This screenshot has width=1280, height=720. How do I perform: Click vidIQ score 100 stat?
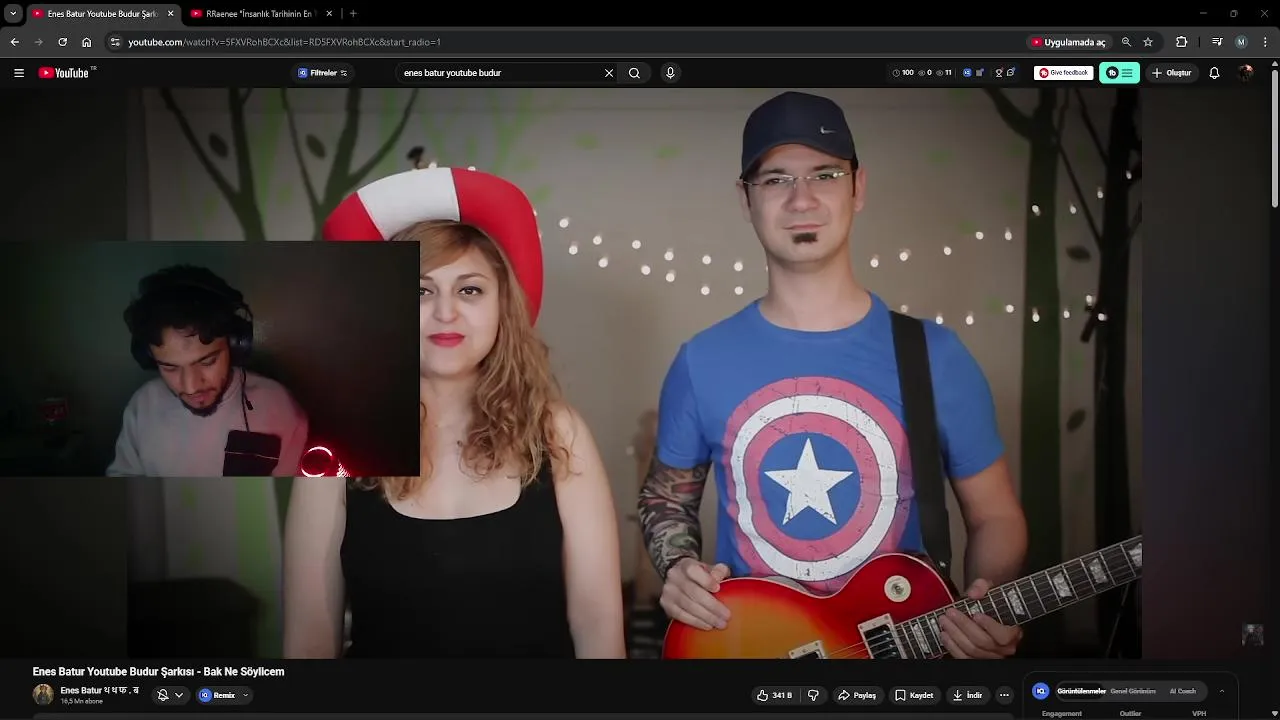point(902,73)
